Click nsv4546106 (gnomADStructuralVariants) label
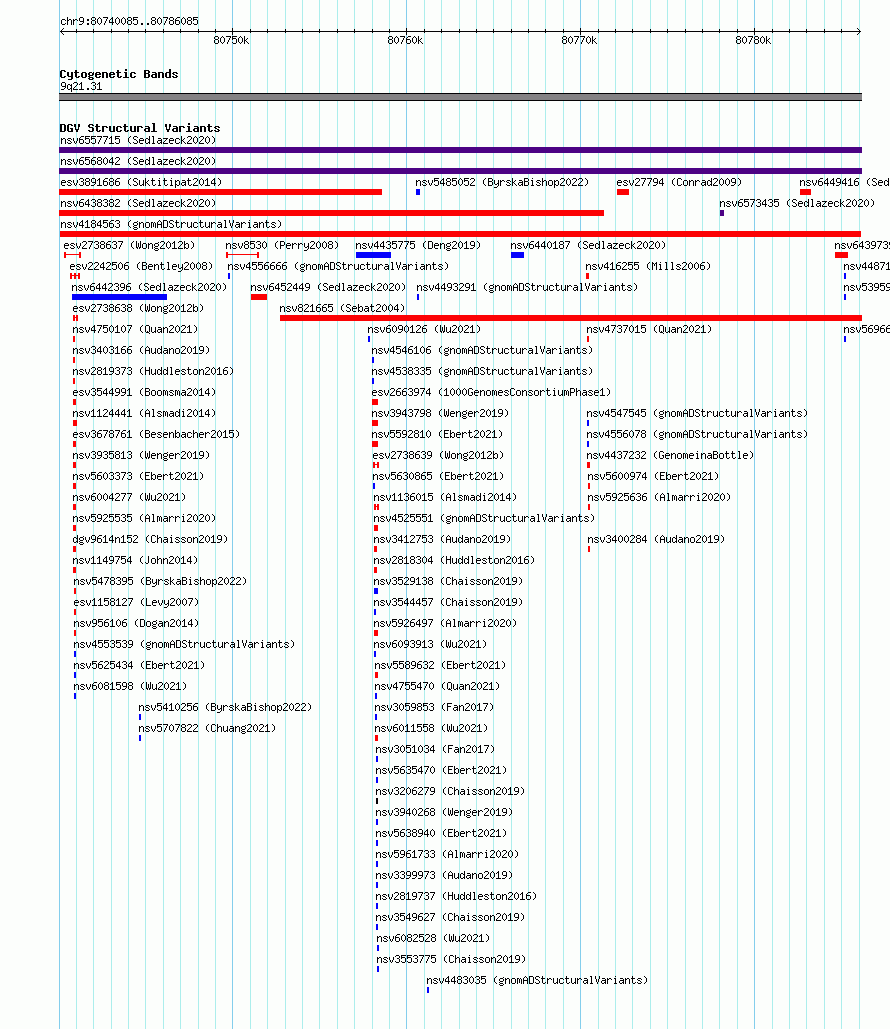The height and width of the screenshot is (1029, 890). (x=482, y=350)
